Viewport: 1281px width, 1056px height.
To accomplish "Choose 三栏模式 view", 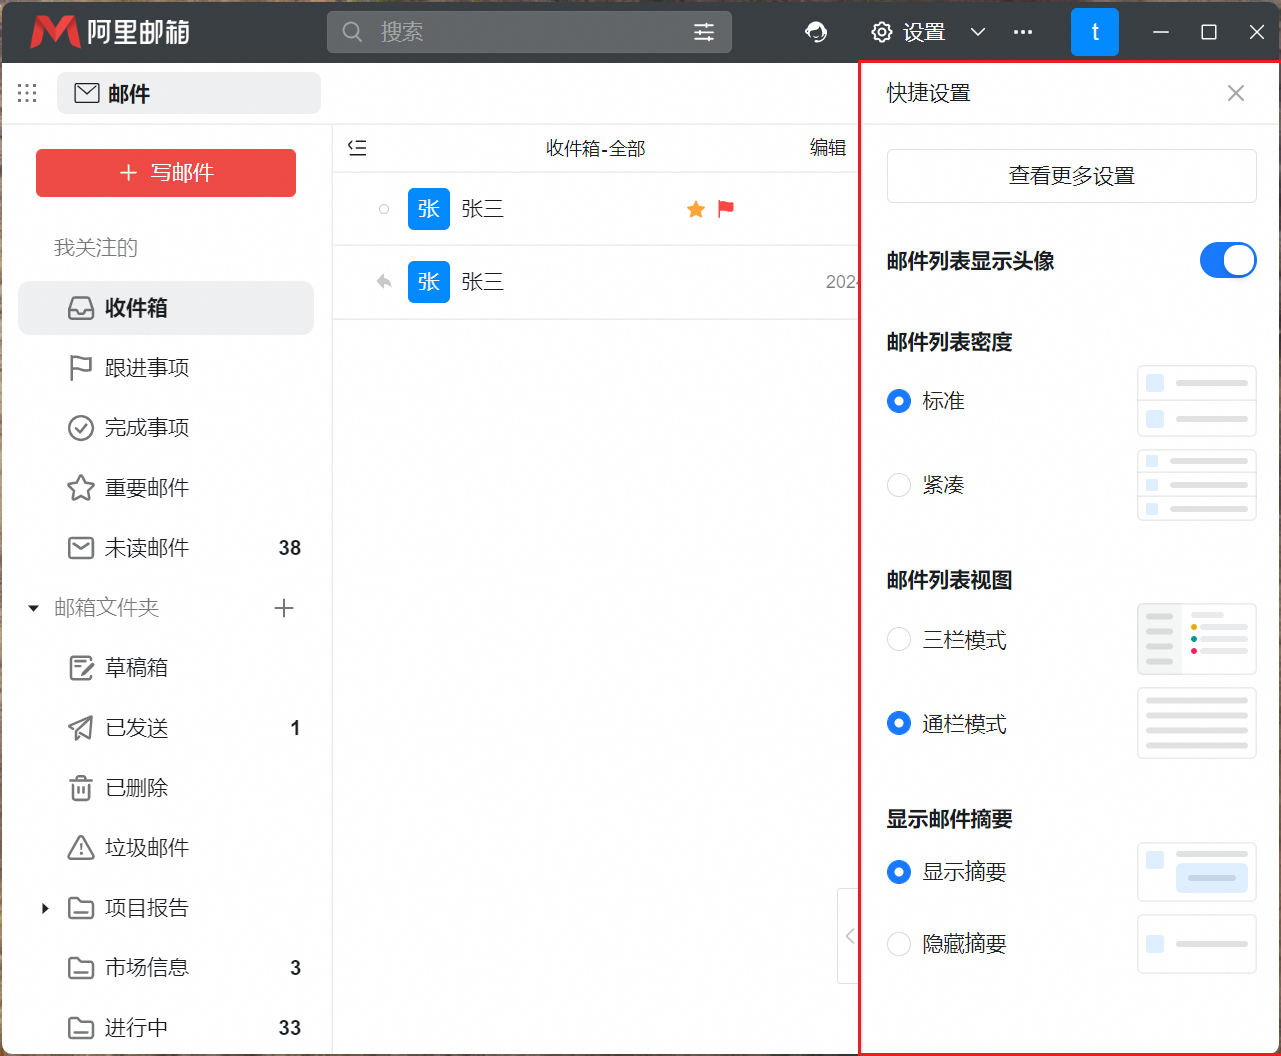I will 899,639.
